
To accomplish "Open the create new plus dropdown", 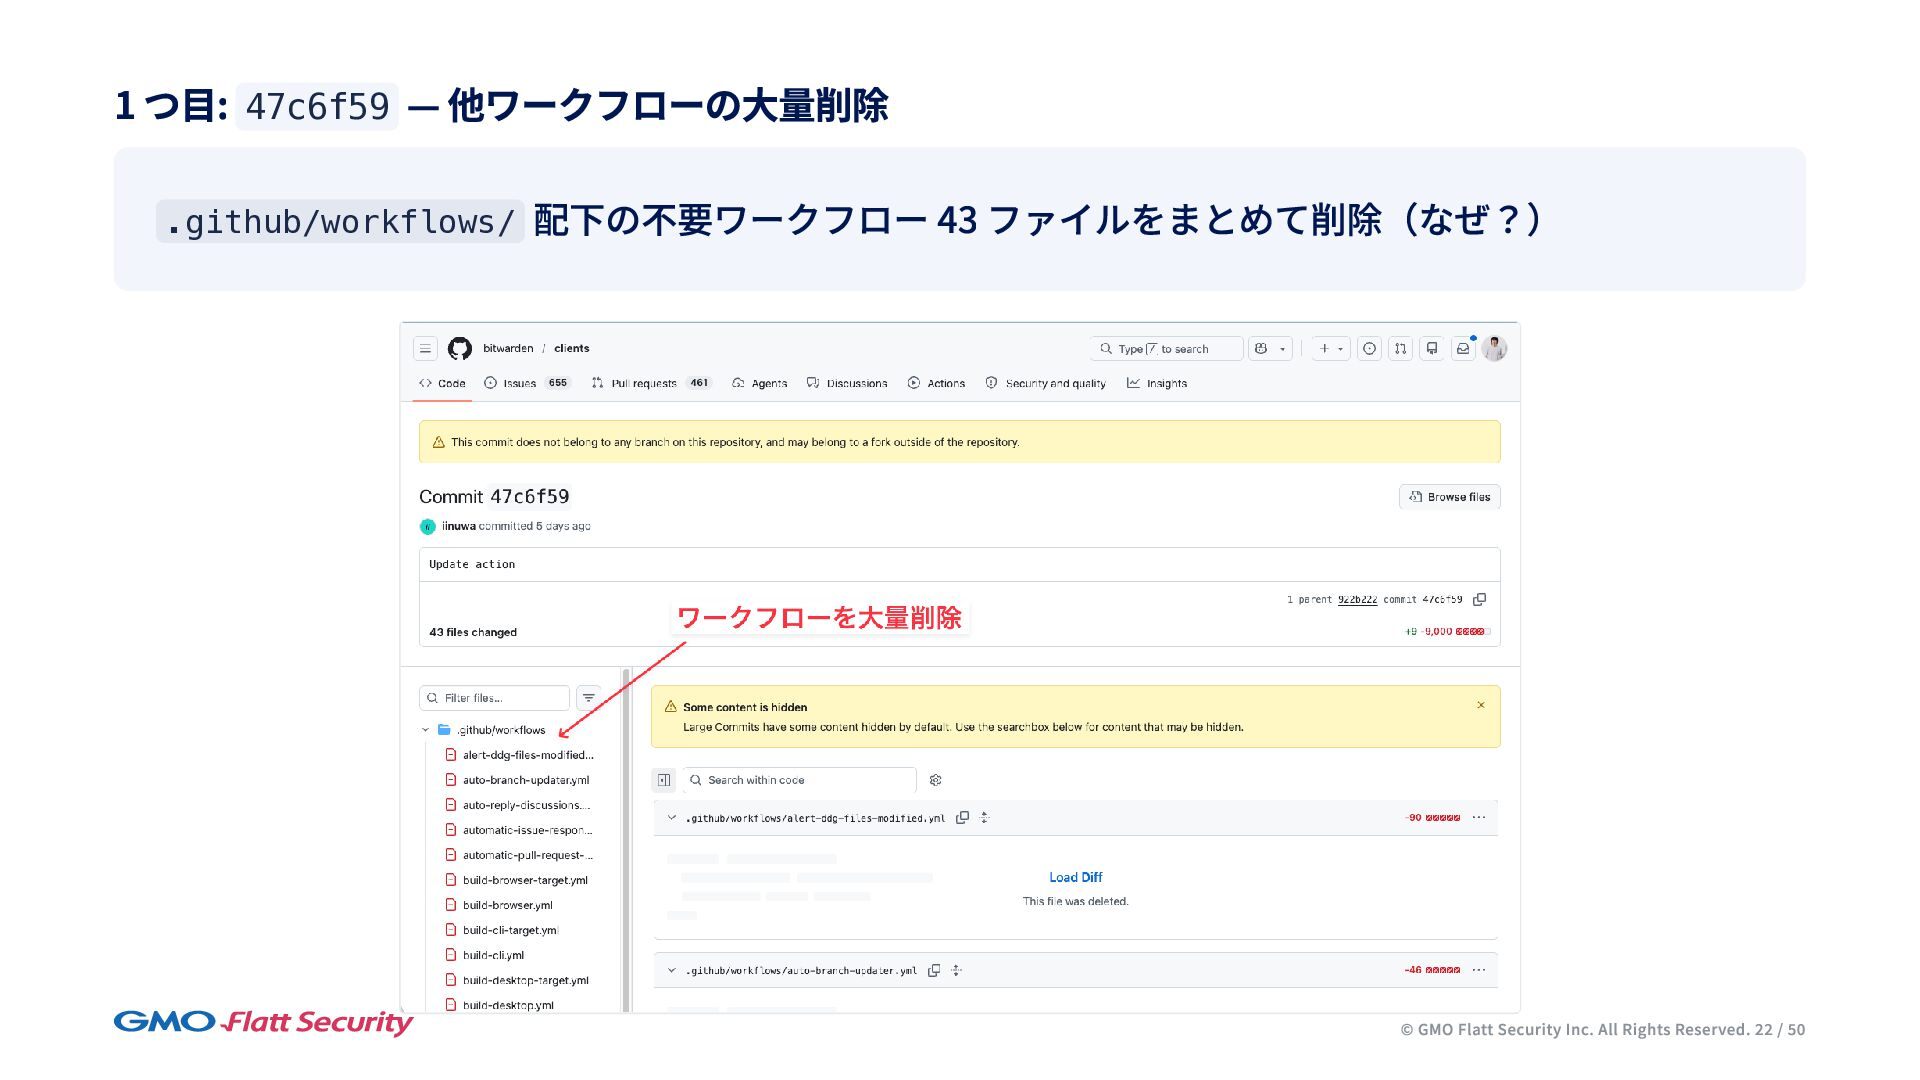I will (1331, 348).
